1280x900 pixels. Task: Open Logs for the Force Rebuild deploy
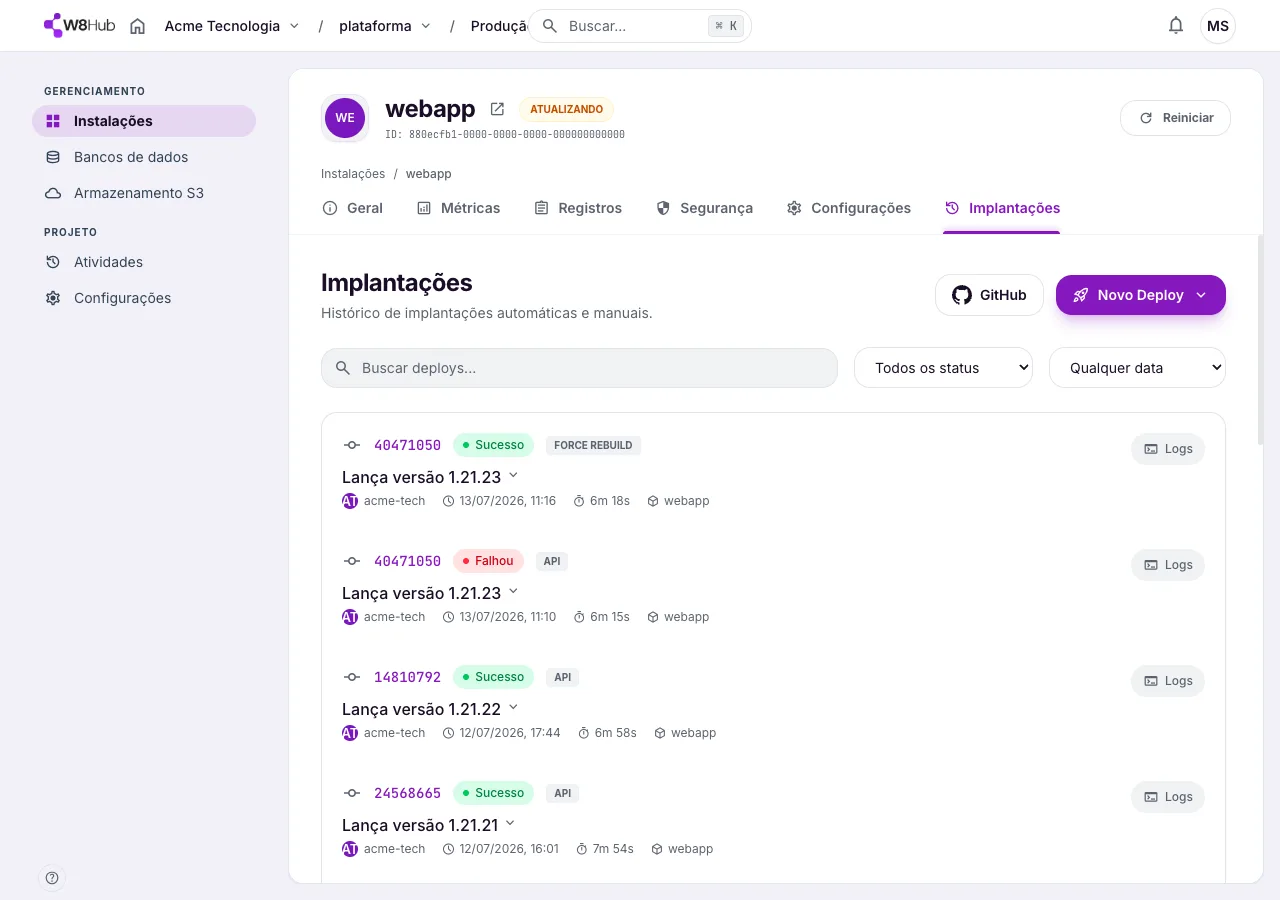click(x=1168, y=449)
